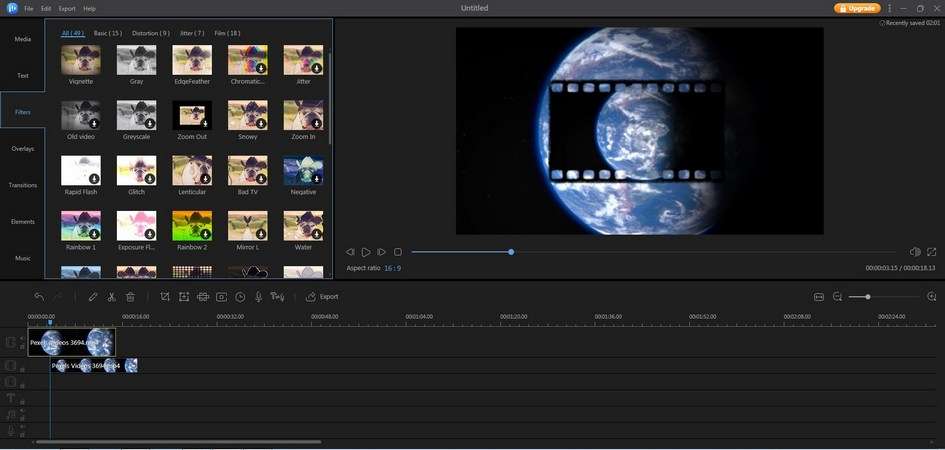Open the Export menu in menu bar
The width and height of the screenshot is (945, 450).
coord(67,9)
